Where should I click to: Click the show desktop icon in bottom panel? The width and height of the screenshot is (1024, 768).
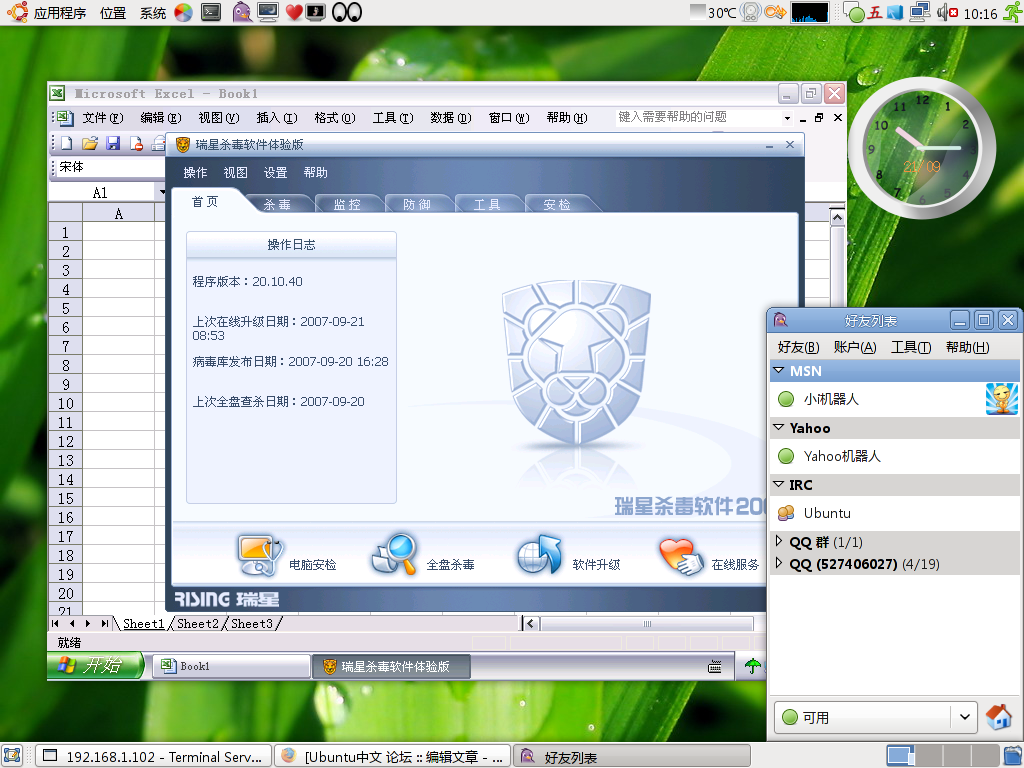tap(12, 756)
